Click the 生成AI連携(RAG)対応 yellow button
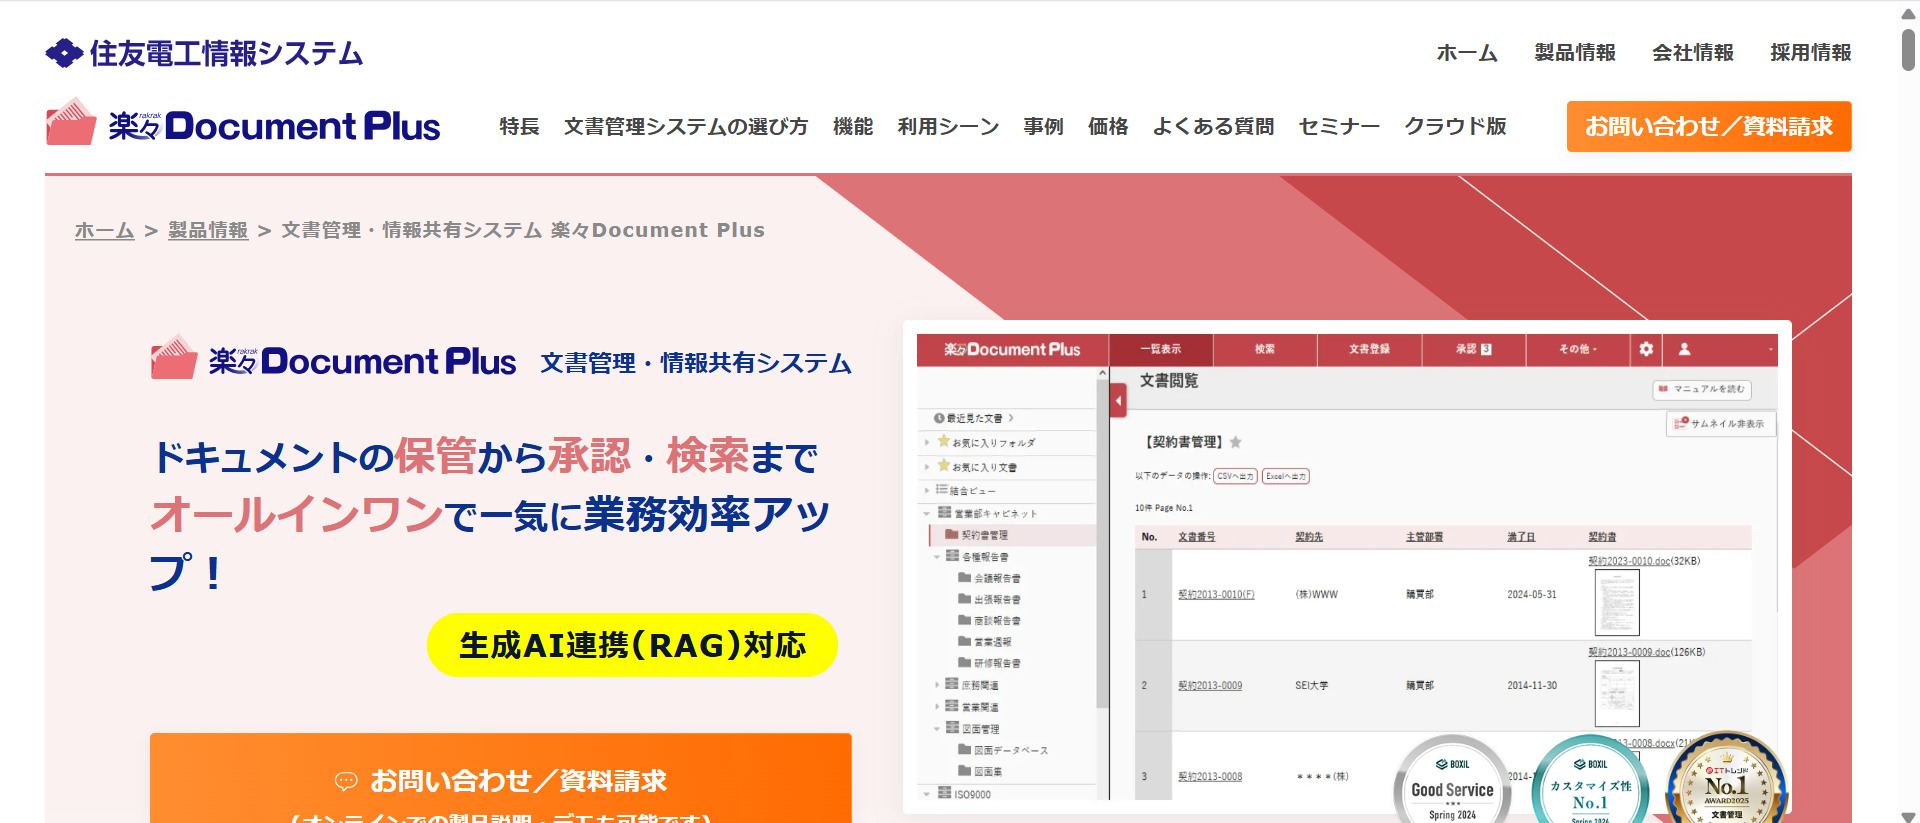The image size is (1920, 823). pyautogui.click(x=632, y=645)
